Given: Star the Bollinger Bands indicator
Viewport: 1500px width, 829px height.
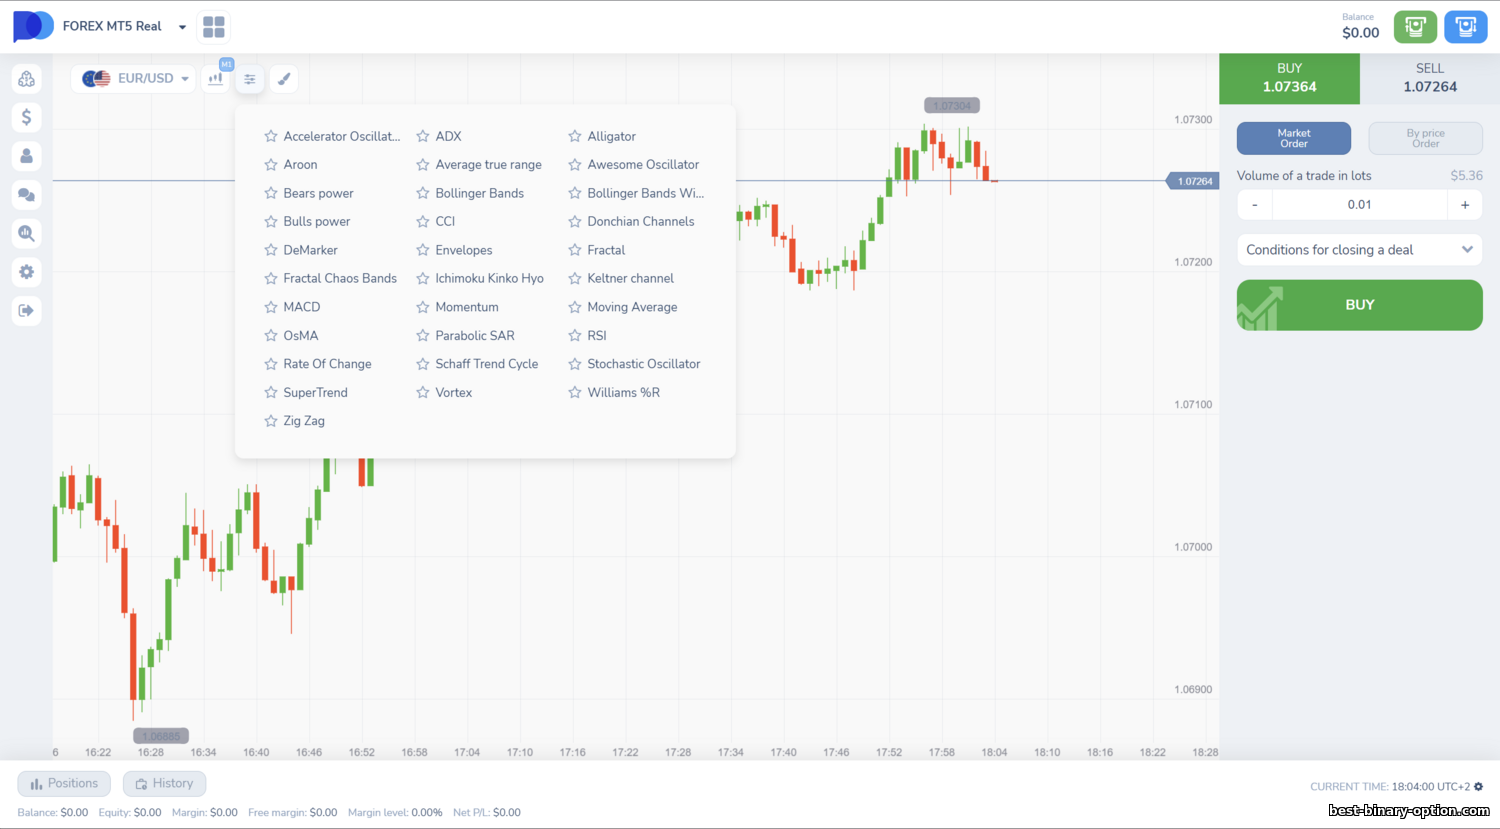Looking at the screenshot, I should click(x=423, y=193).
